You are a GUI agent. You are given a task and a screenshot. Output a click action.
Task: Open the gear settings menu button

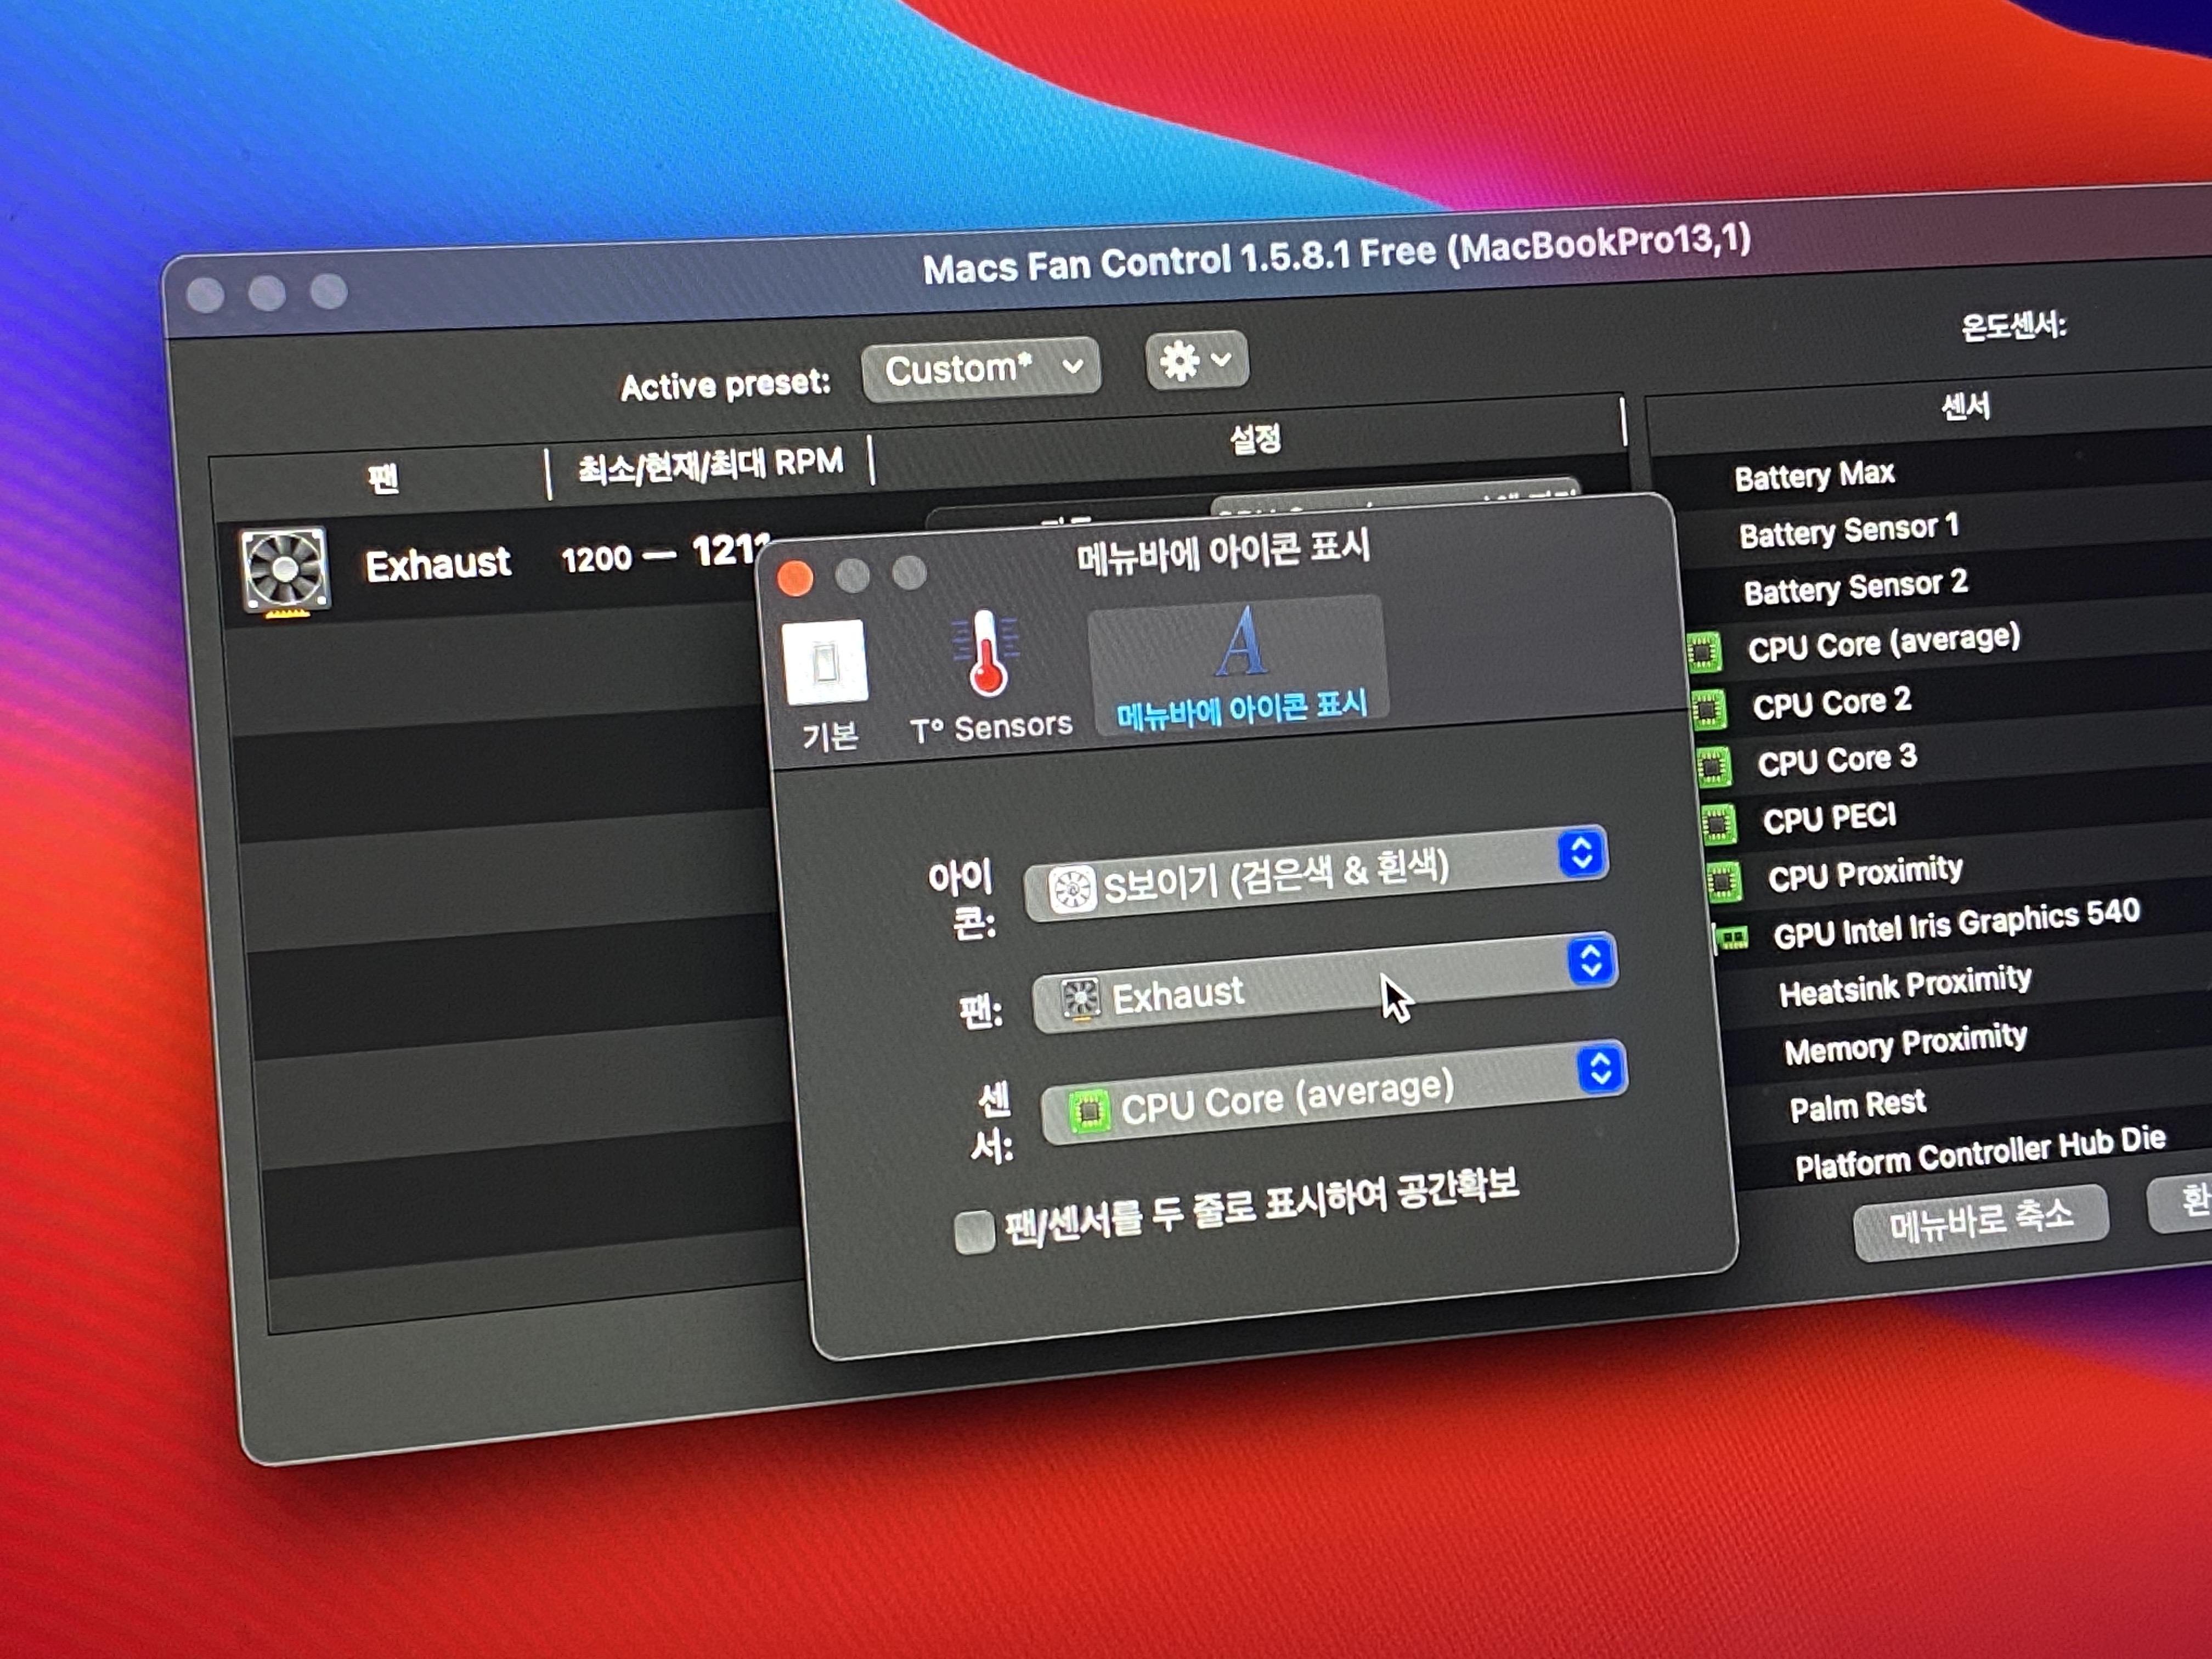point(1196,360)
